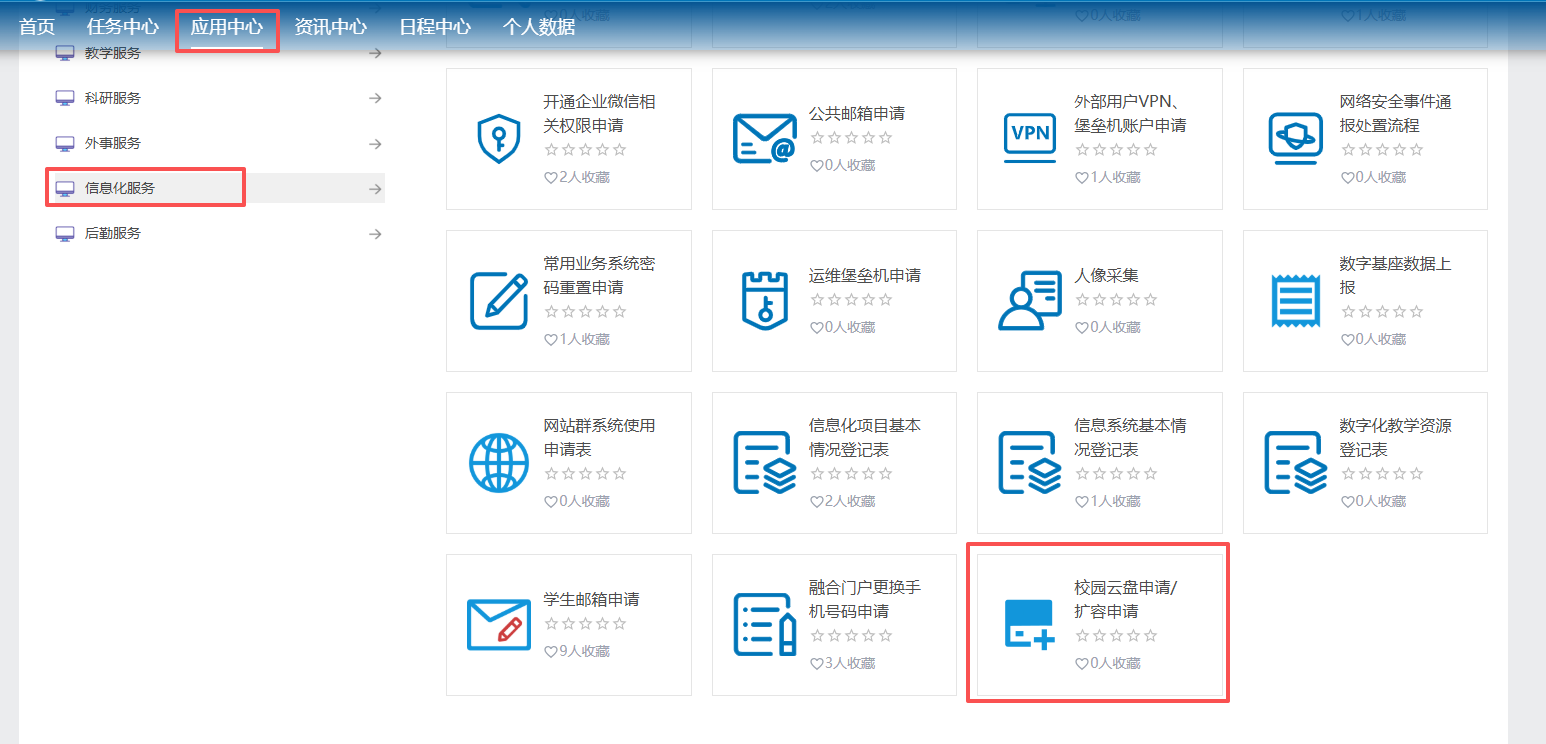Open the 个人数据 menu tab
1546x744 pixels.
(x=538, y=27)
